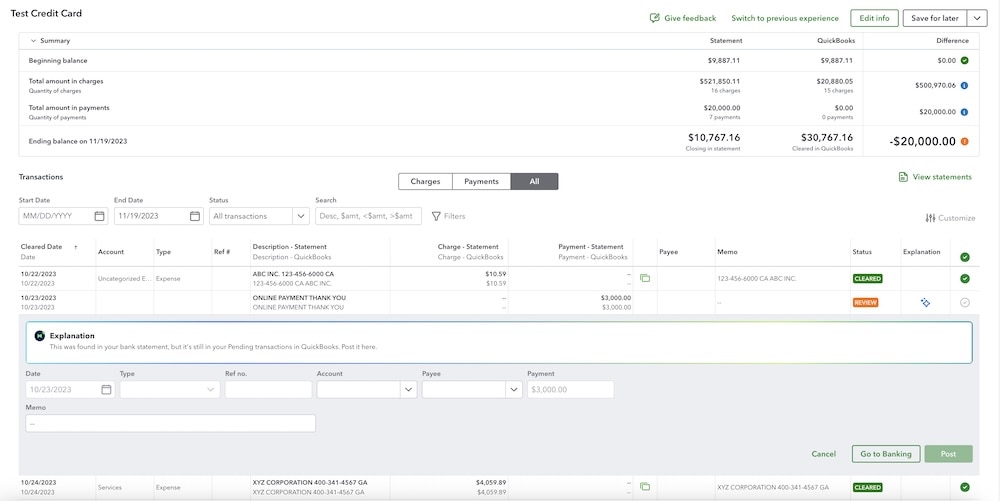Click the green Post button
Viewport: 1000px width, 501px height.
coord(948,454)
